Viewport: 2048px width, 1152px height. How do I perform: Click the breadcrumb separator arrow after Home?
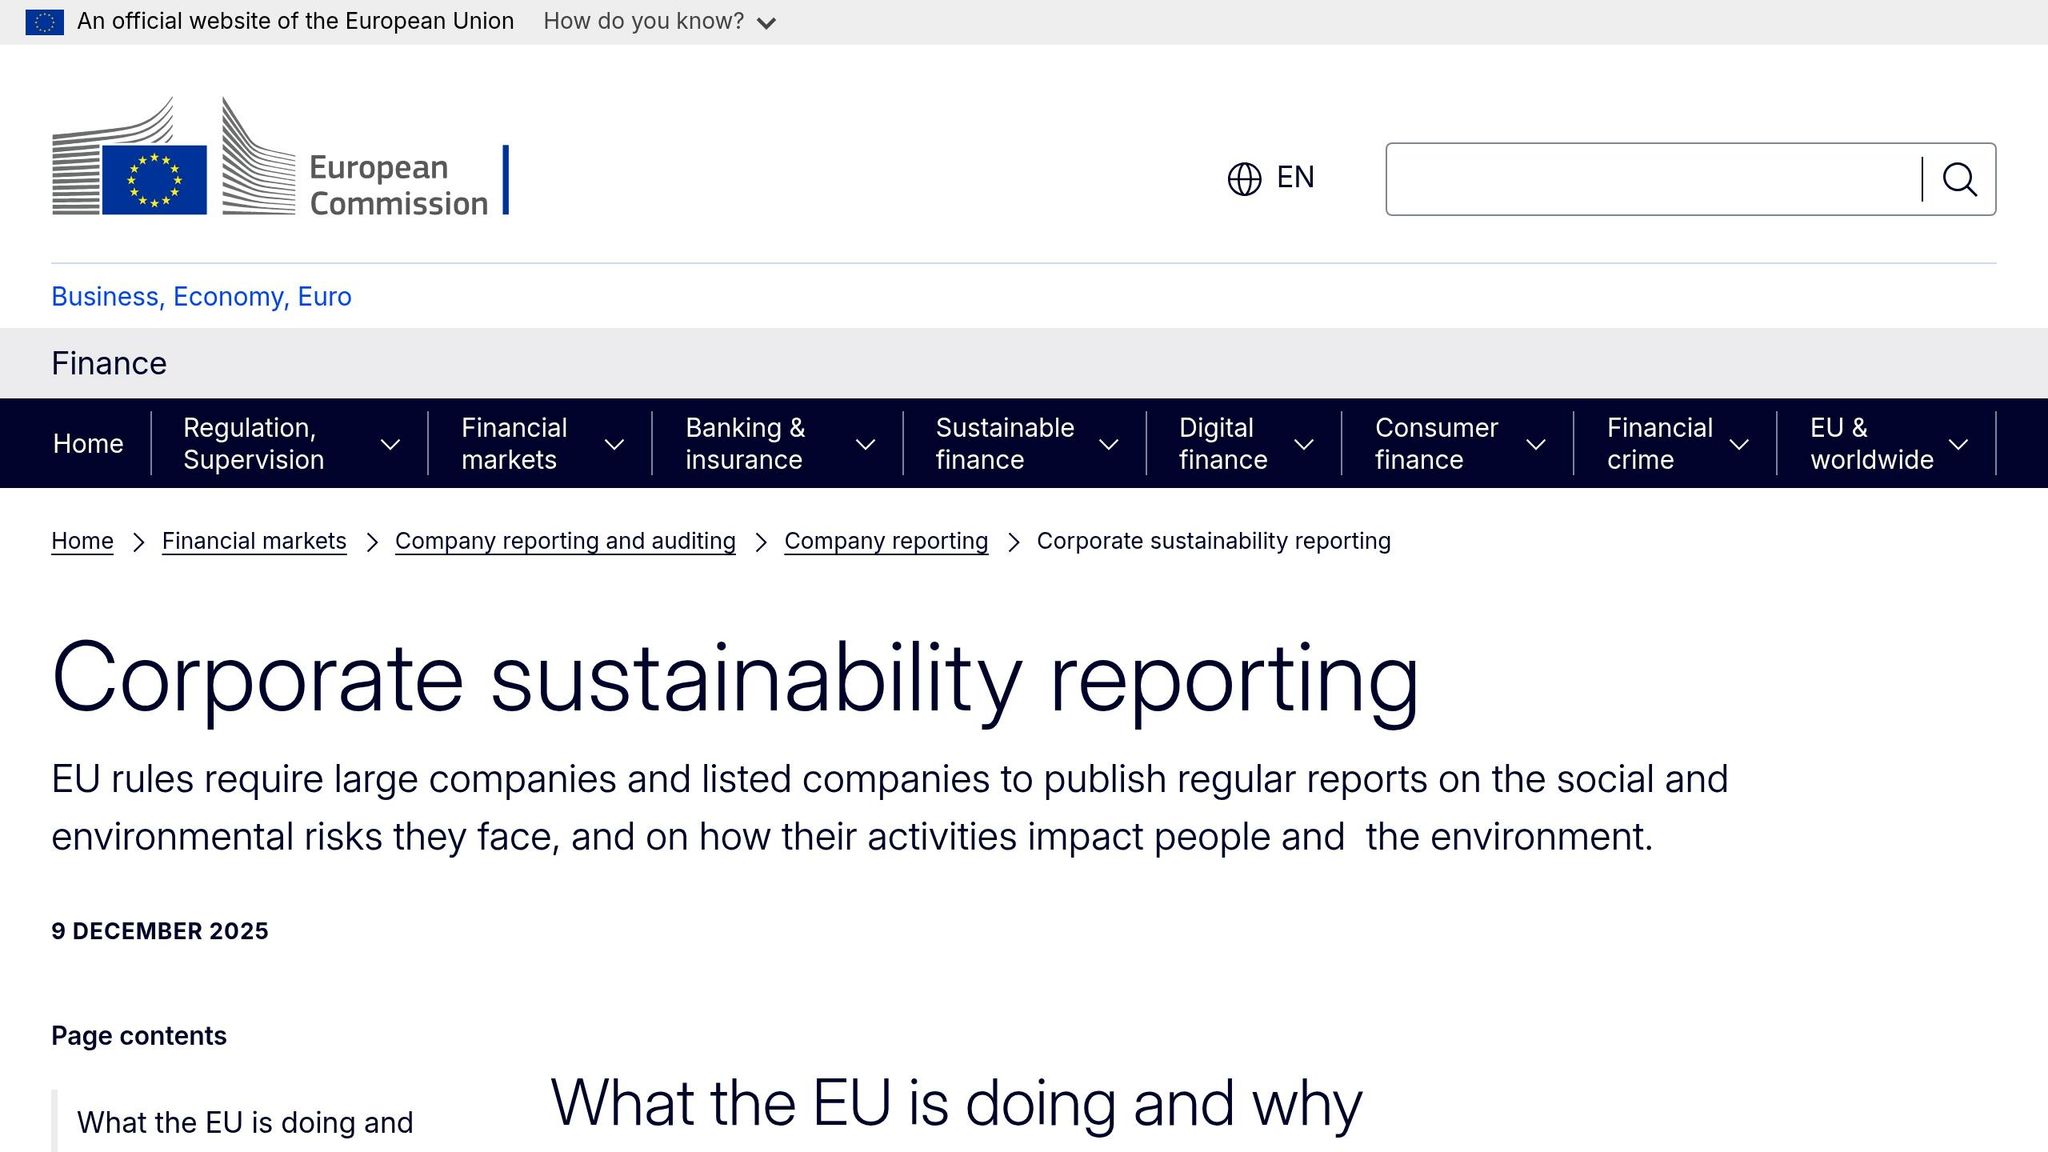click(138, 541)
